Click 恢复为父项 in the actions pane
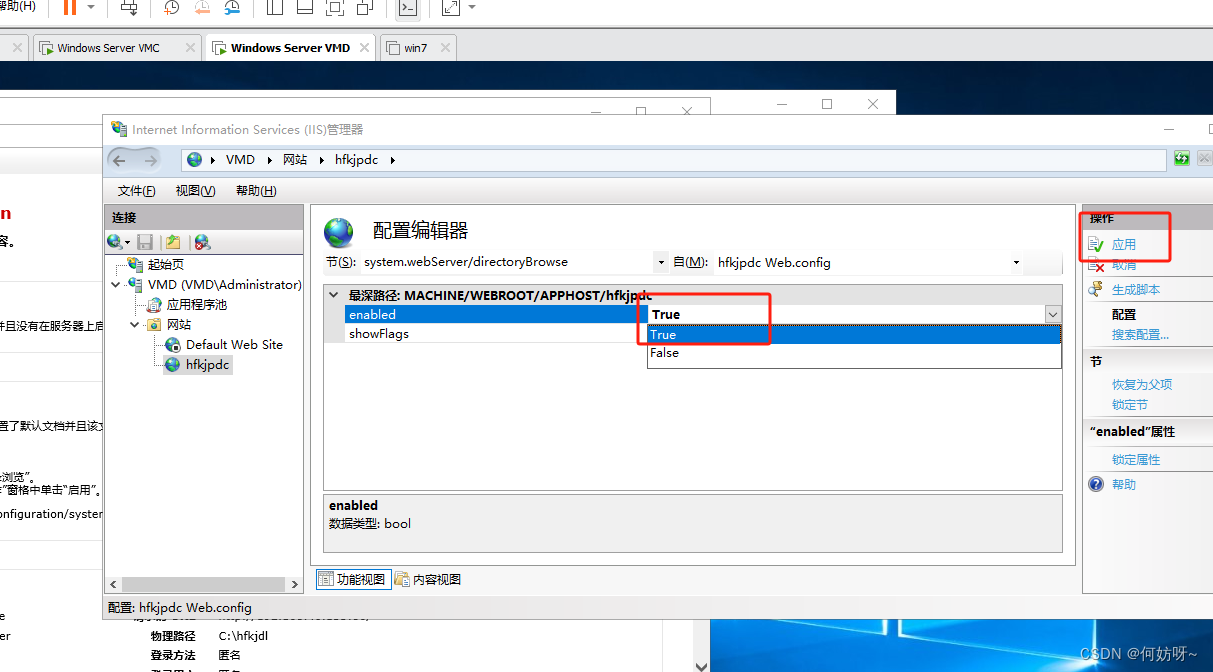This screenshot has width=1213, height=672. point(1142,385)
